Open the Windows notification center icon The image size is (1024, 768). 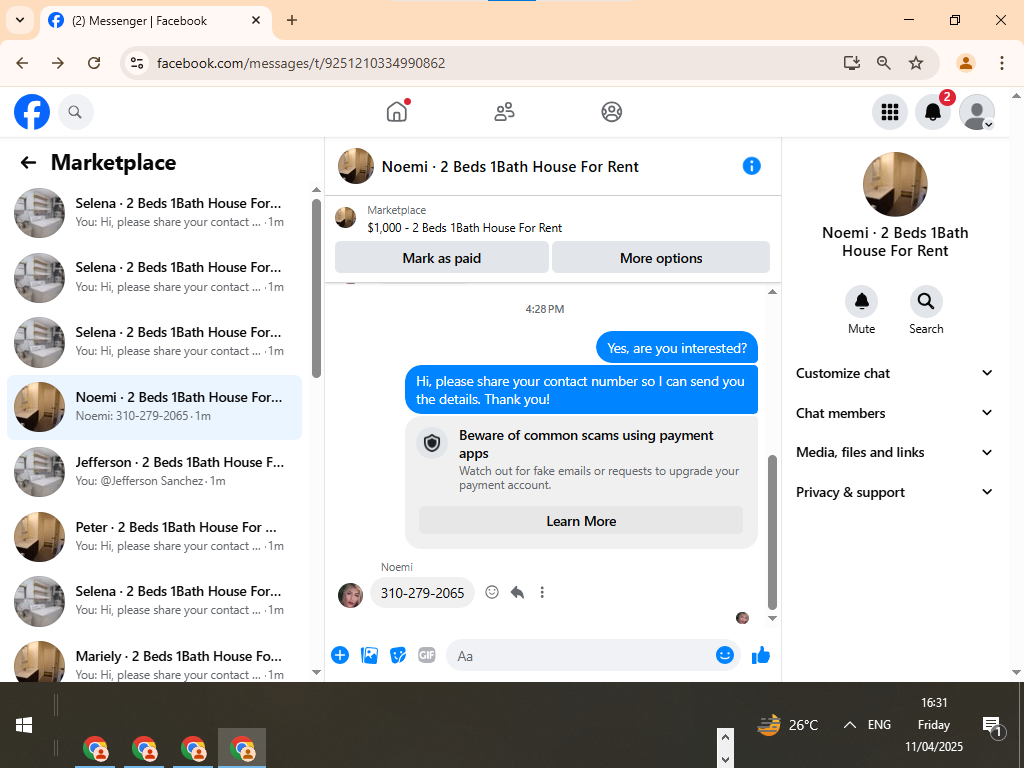click(992, 725)
